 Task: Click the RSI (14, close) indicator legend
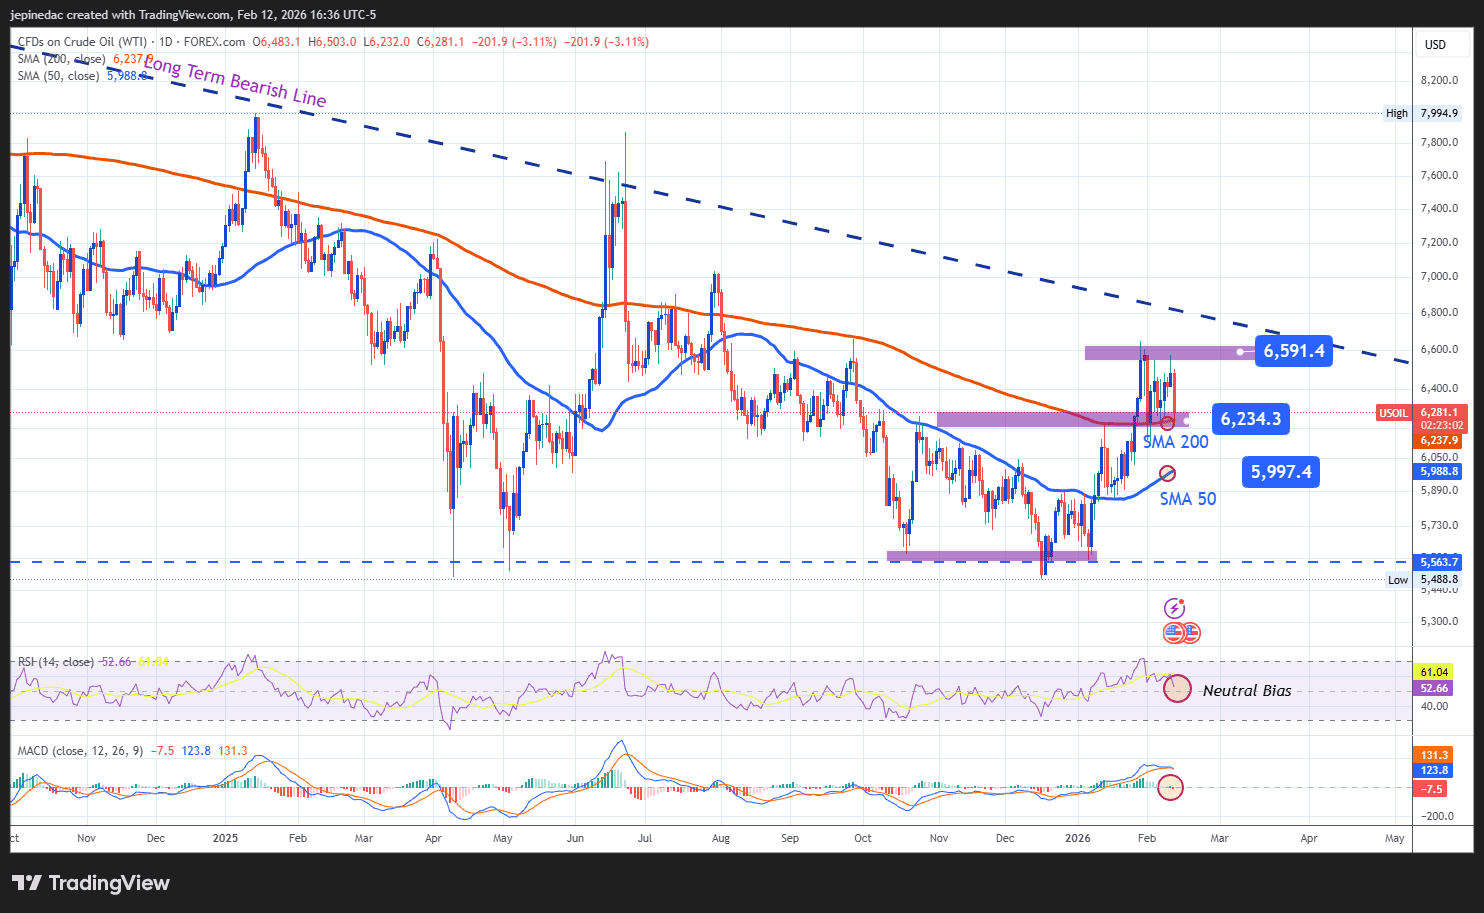click(55, 662)
